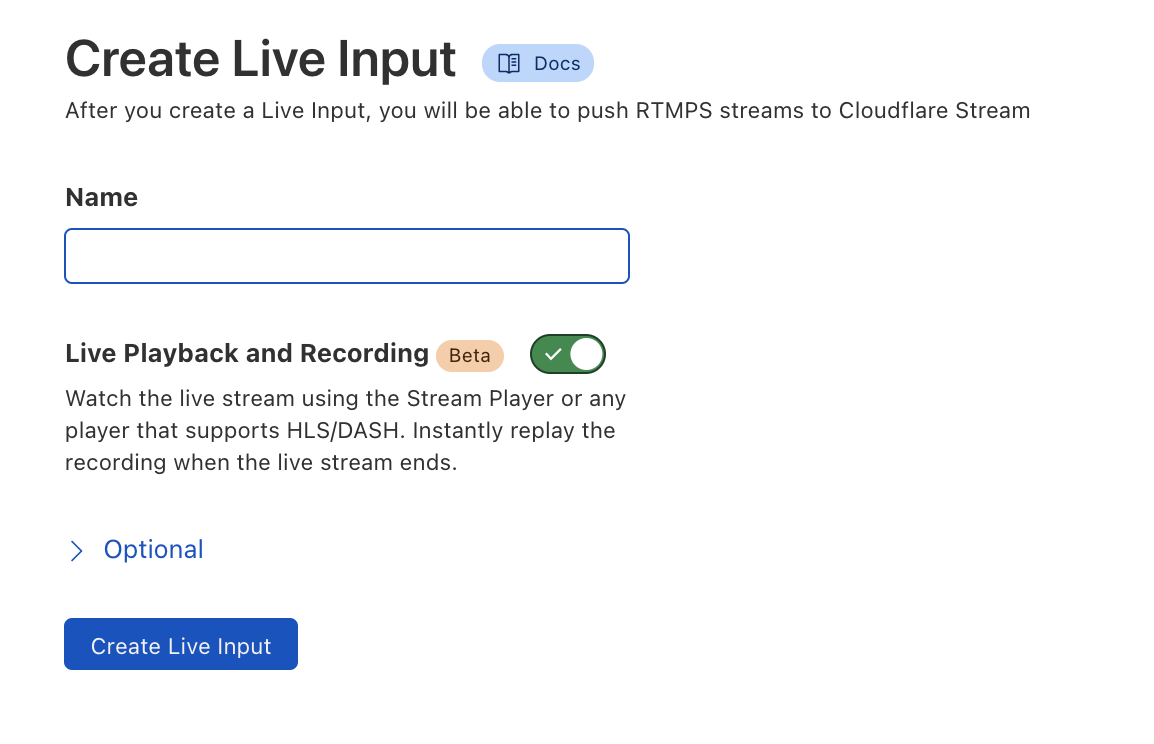Click the Create Live Input heading
This screenshot has width=1154, height=744.
259,58
